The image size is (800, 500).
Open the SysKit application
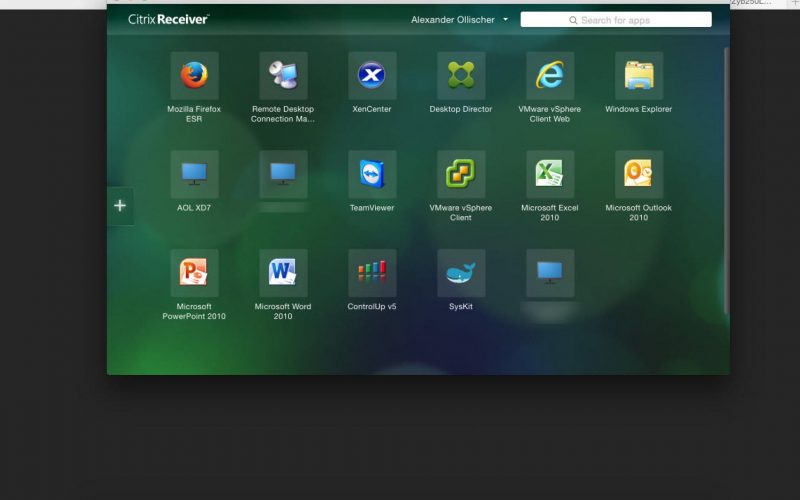[x=461, y=273]
